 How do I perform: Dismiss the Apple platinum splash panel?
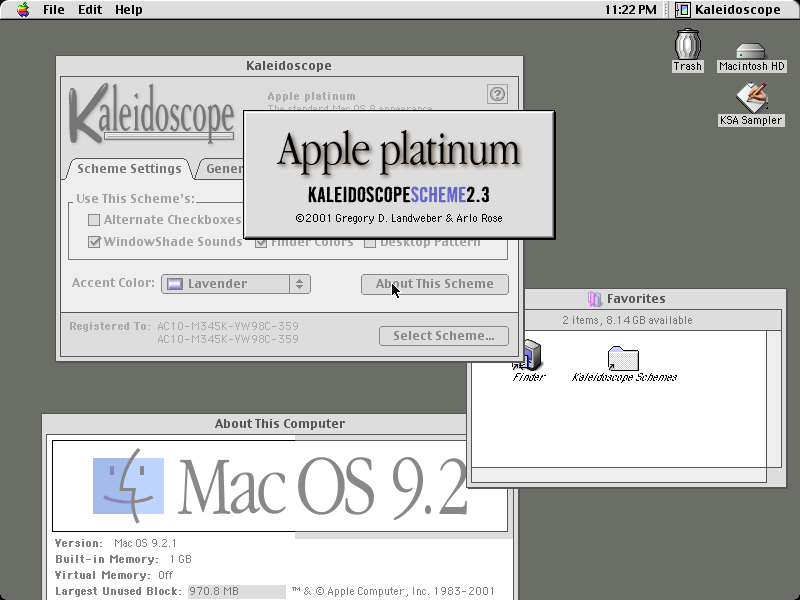pyautogui.click(x=399, y=174)
